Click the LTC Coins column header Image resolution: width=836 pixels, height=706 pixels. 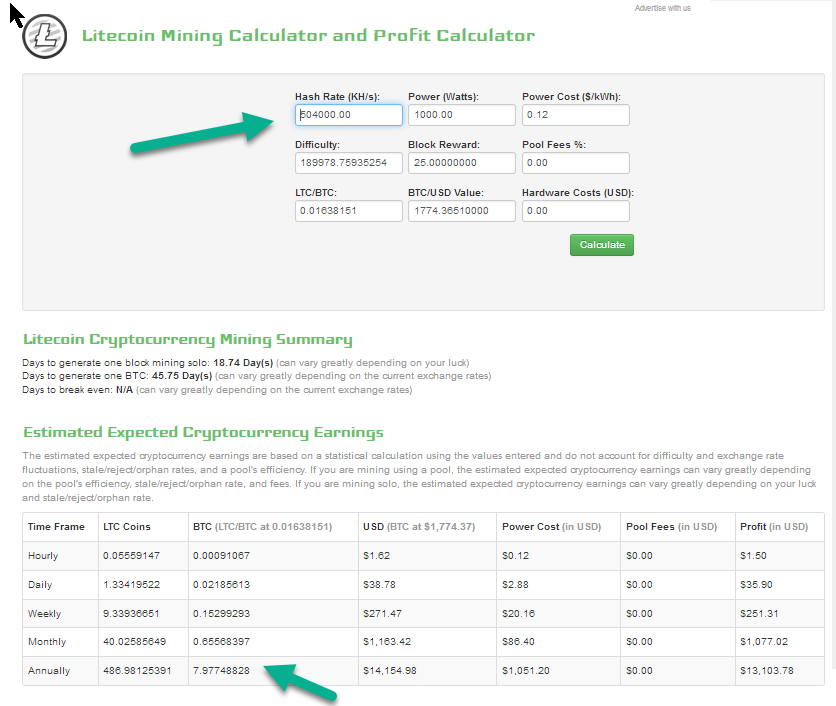pyautogui.click(x=127, y=527)
